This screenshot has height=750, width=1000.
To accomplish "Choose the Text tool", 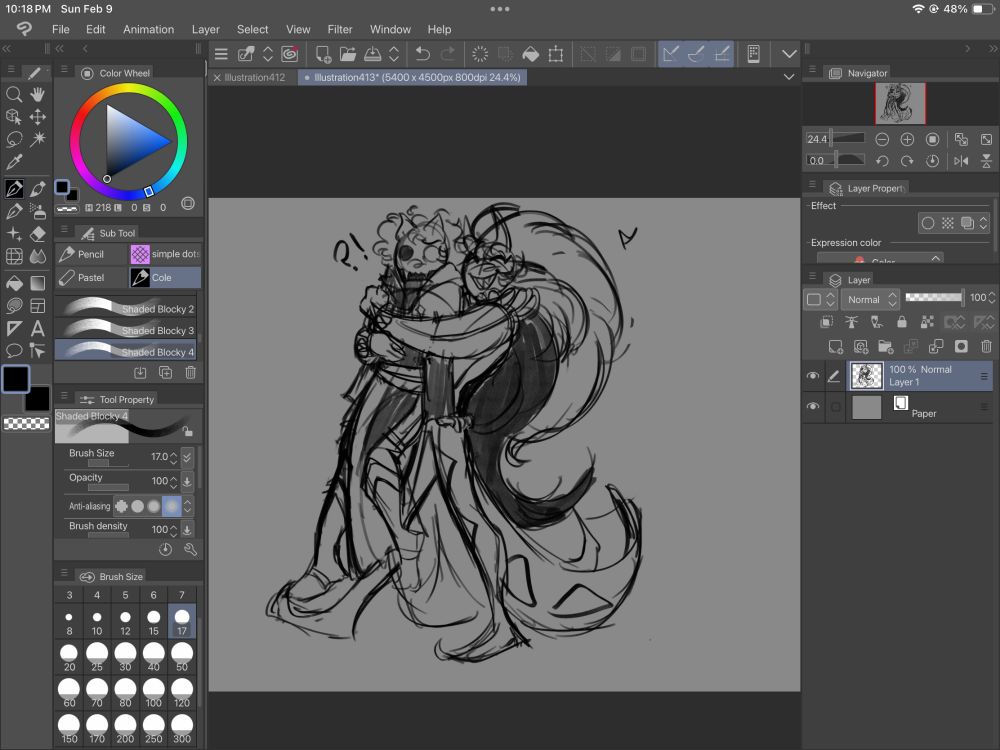I will tap(38, 328).
